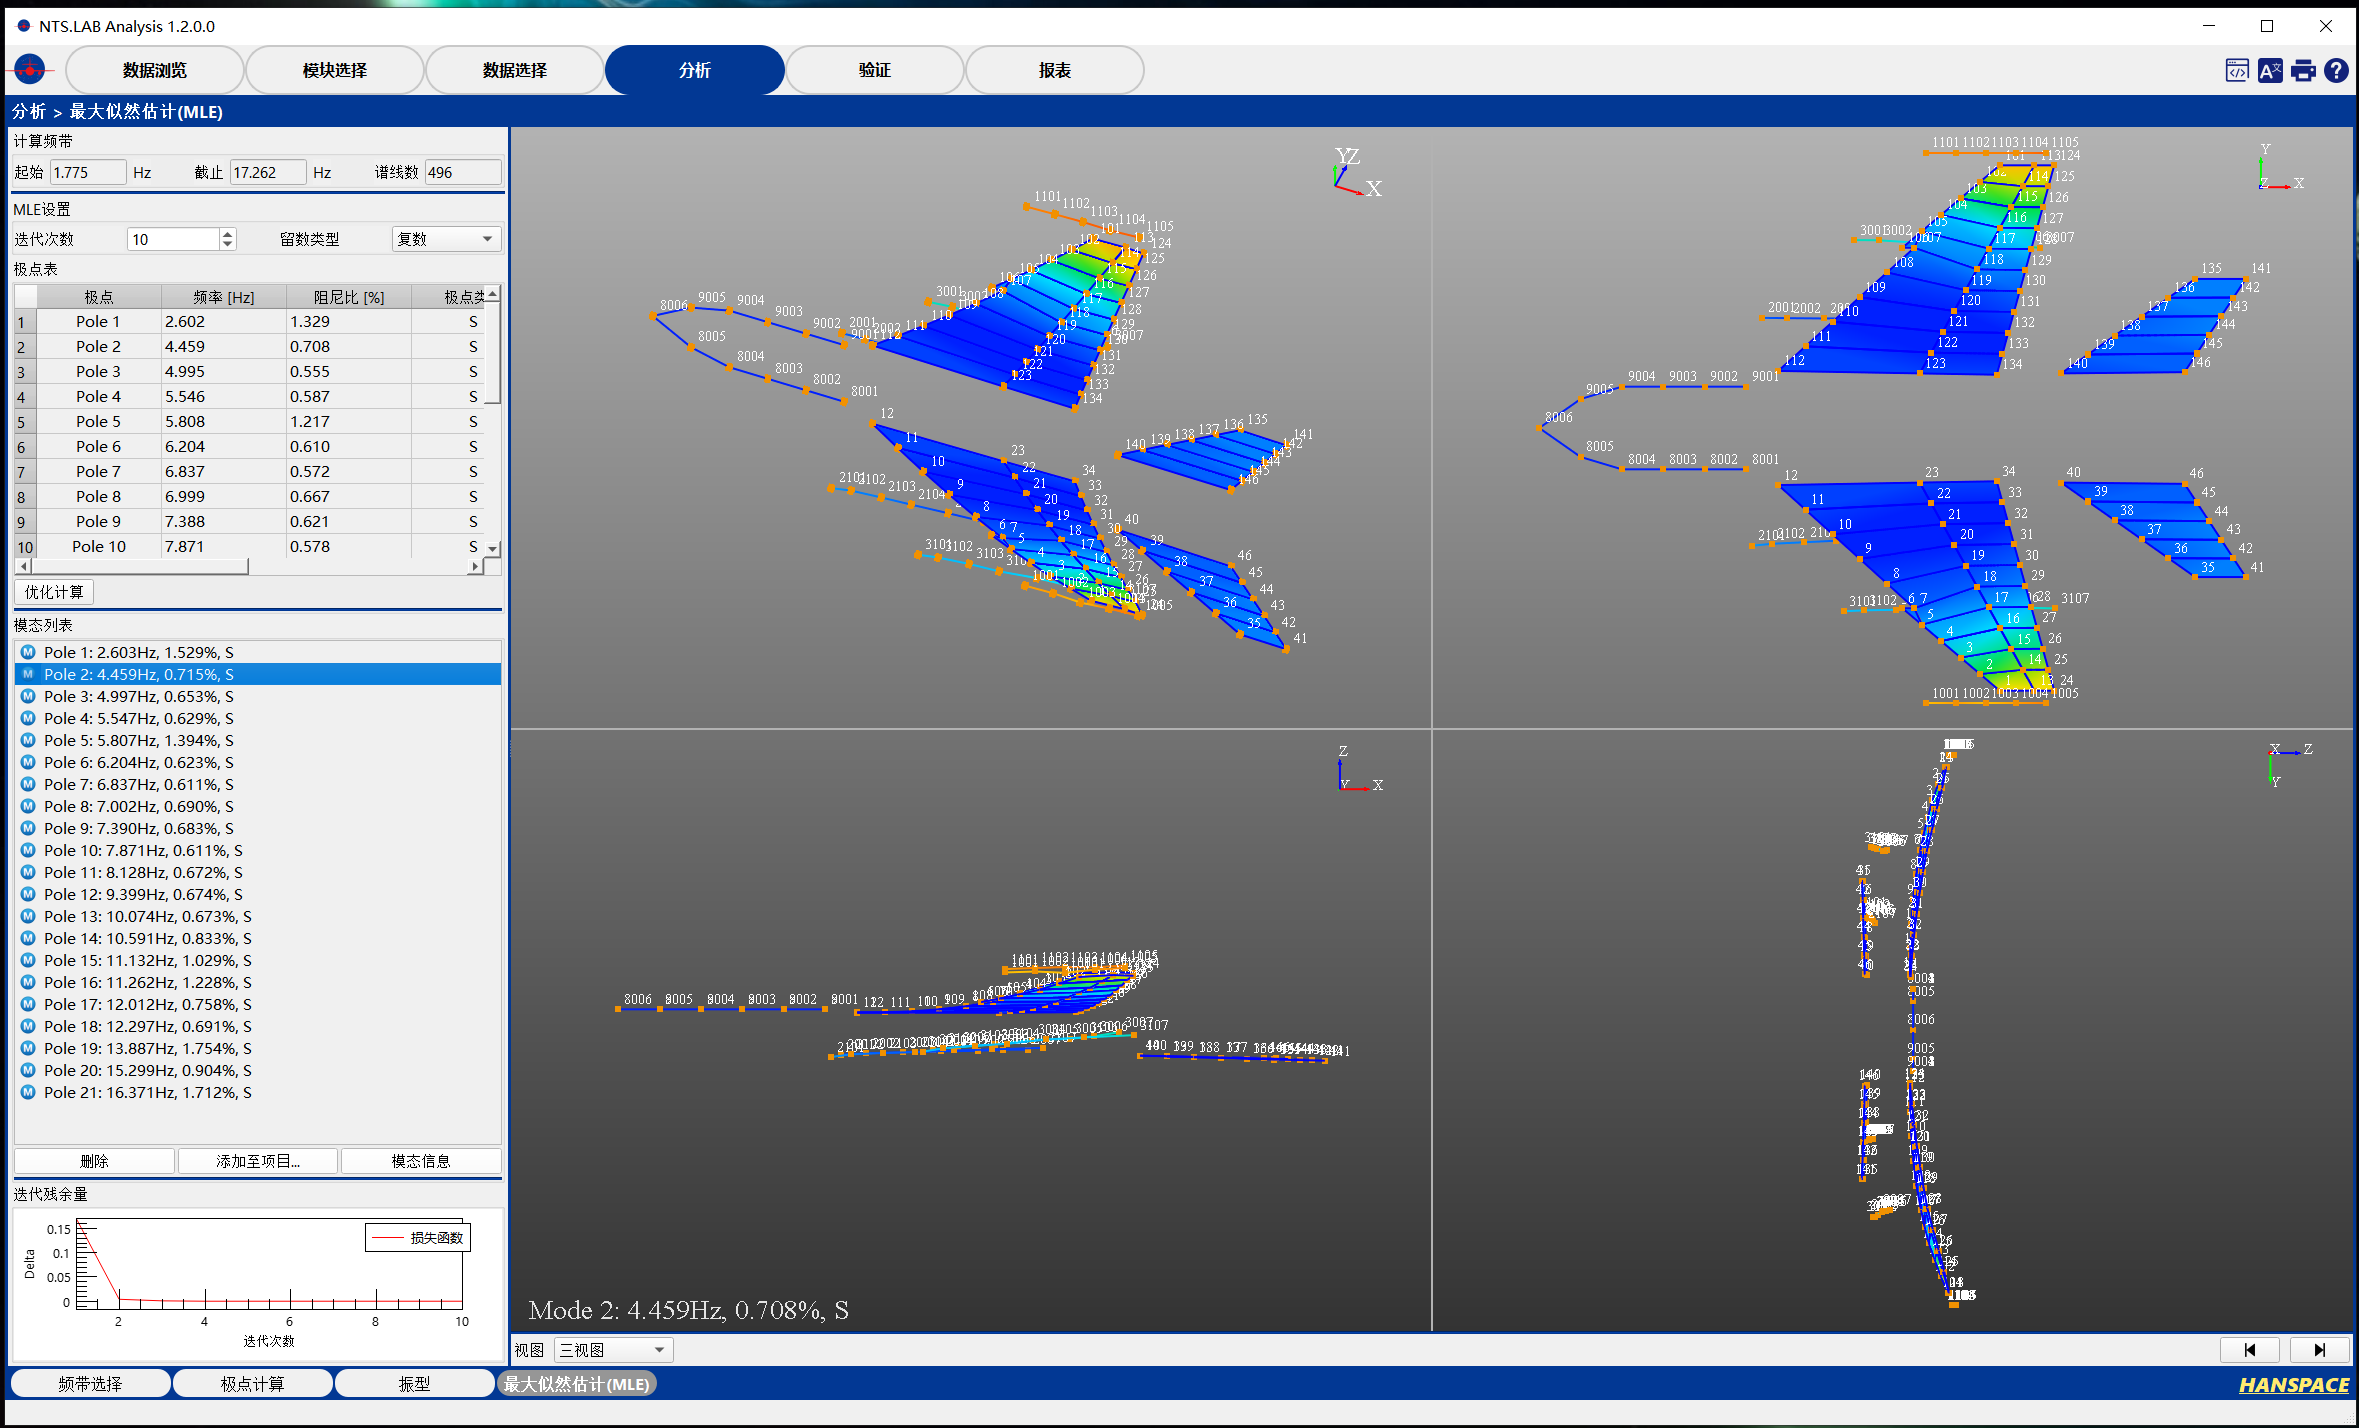Open the 视图 三视图 dropdown
Screen dimensions: 2359x1428
(x=613, y=1350)
